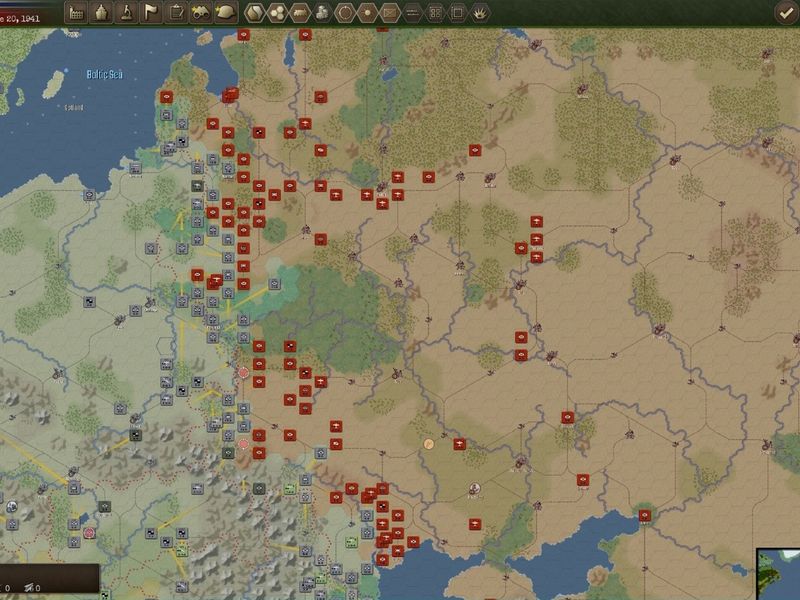Open the clipboard reports icon
Image resolution: width=800 pixels, height=600 pixels.
point(176,13)
